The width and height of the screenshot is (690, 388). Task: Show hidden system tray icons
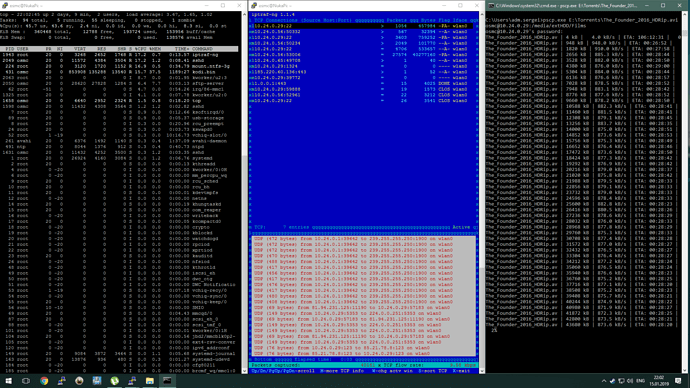(x=604, y=381)
